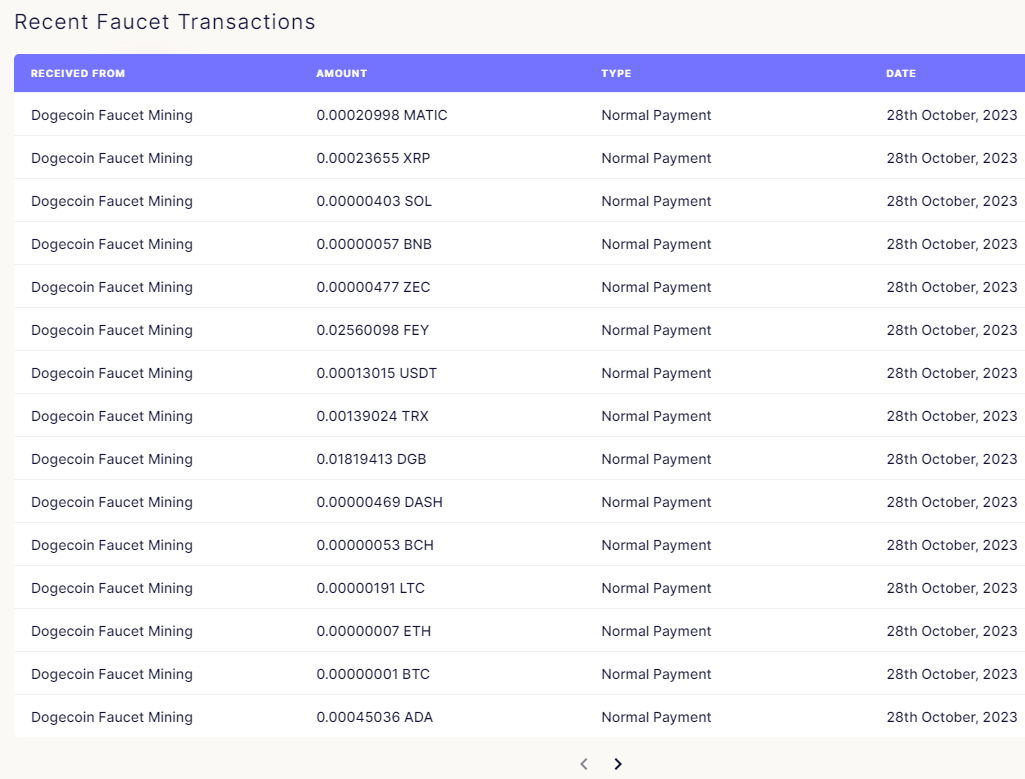
Task: Select the 0.00013015 USDT amount
Action: (x=377, y=373)
